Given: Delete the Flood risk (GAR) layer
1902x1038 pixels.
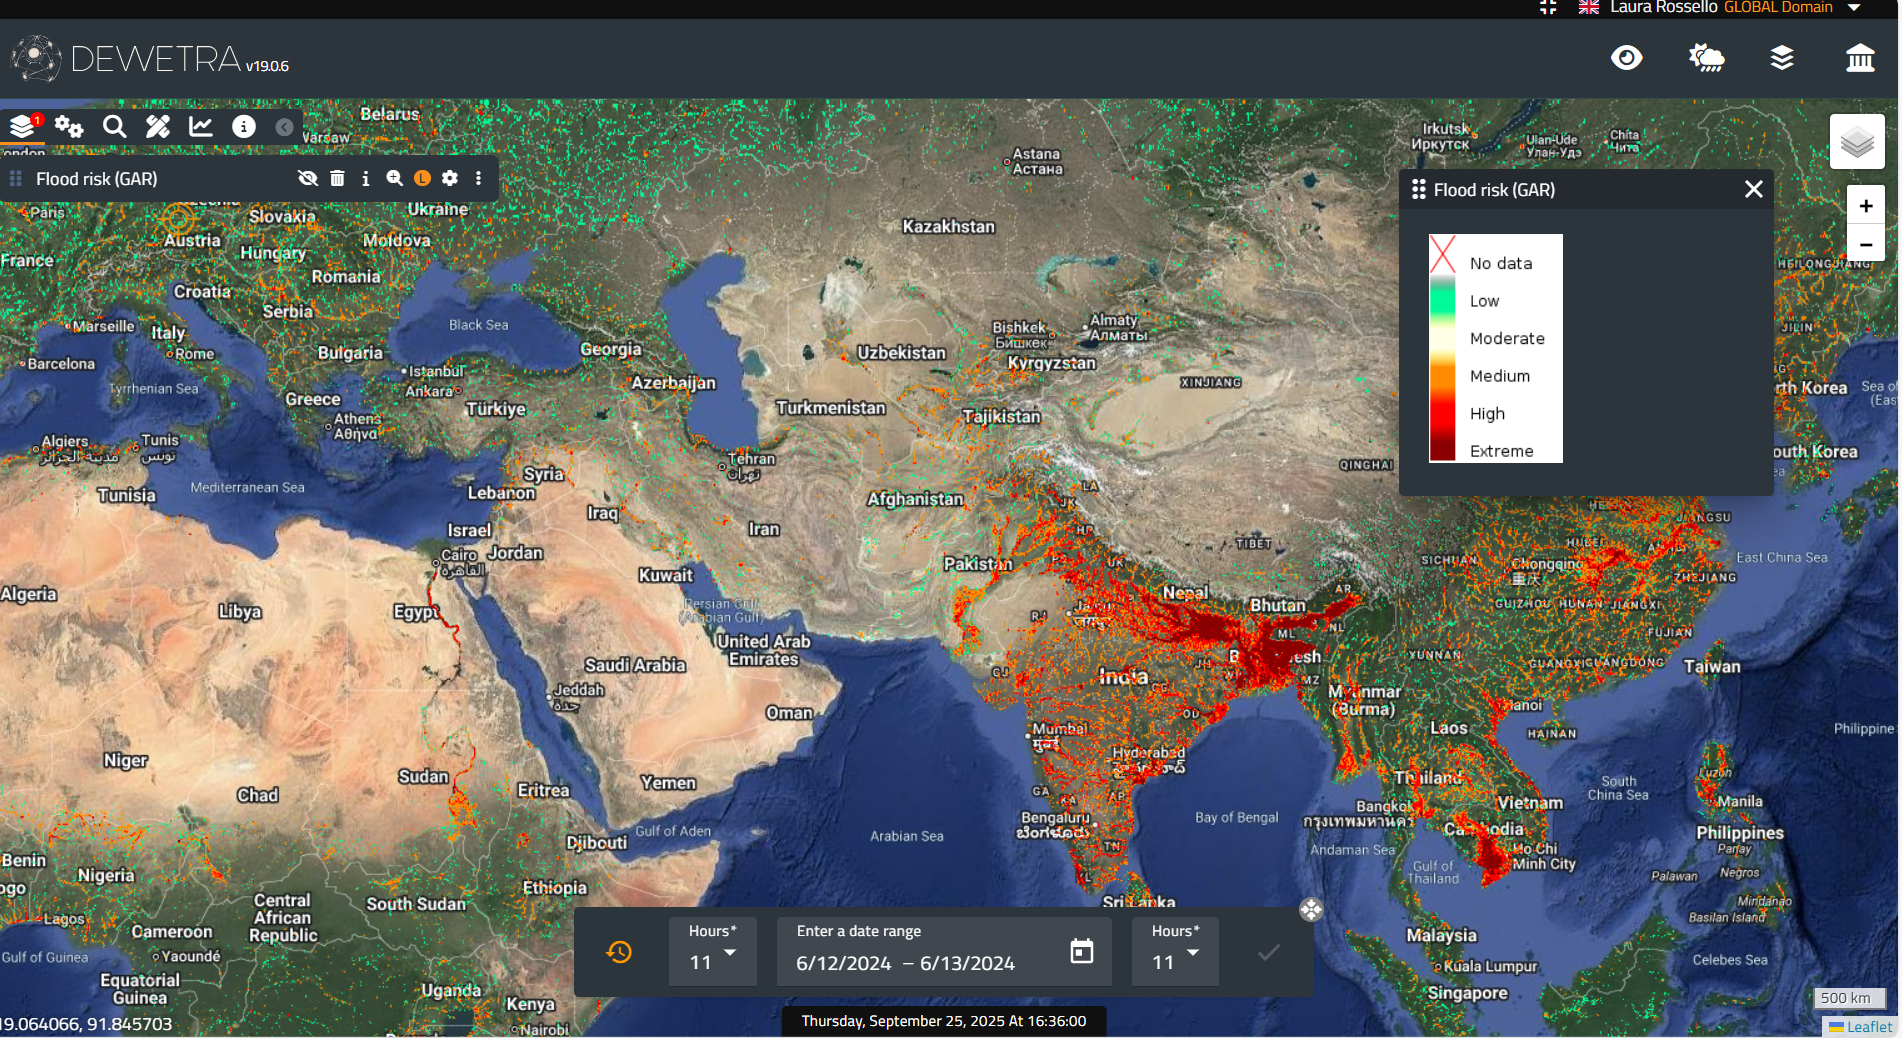Looking at the screenshot, I should [337, 178].
